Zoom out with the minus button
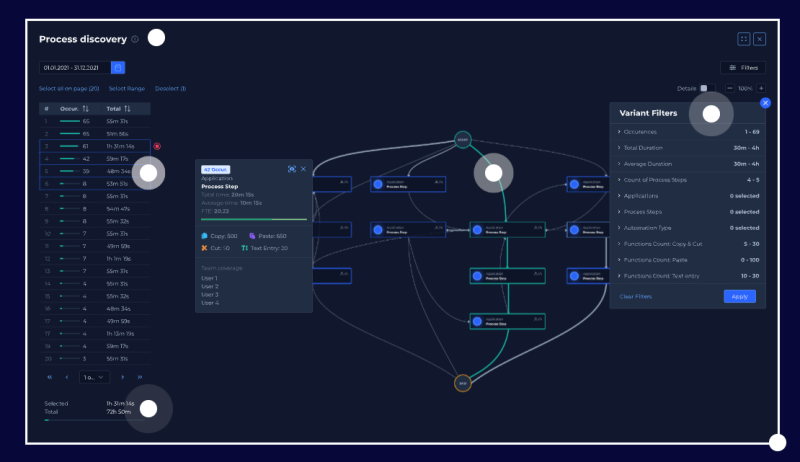Screen dimensions: 800x462 click(730, 88)
